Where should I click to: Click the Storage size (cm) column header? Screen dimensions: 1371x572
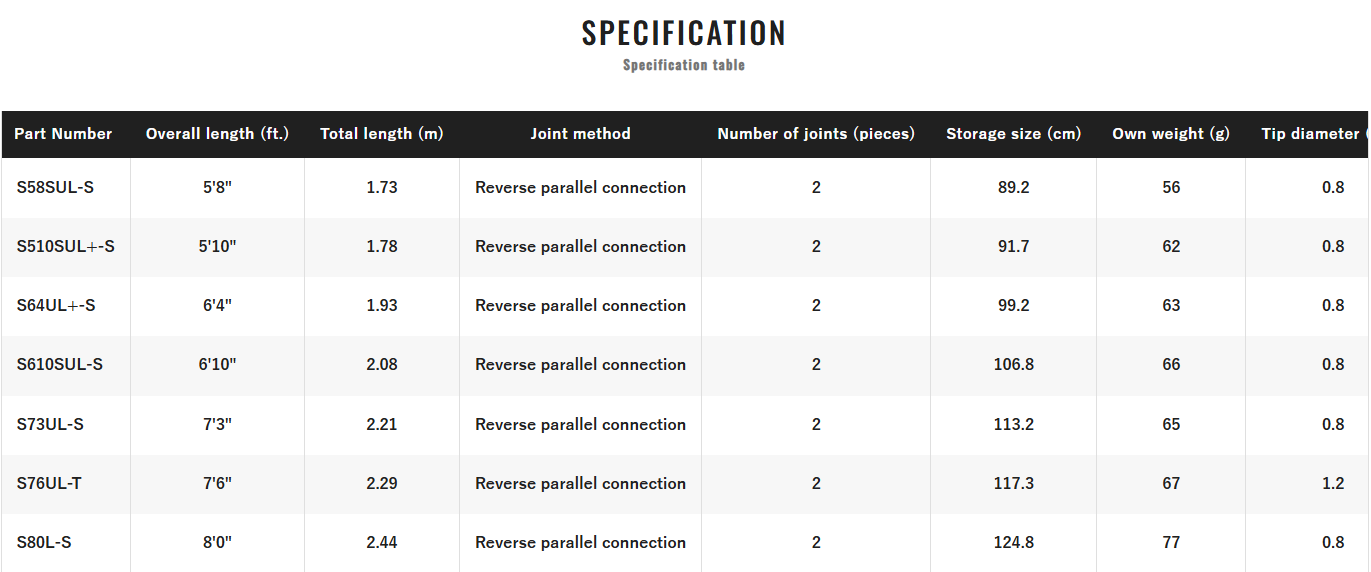[1013, 134]
